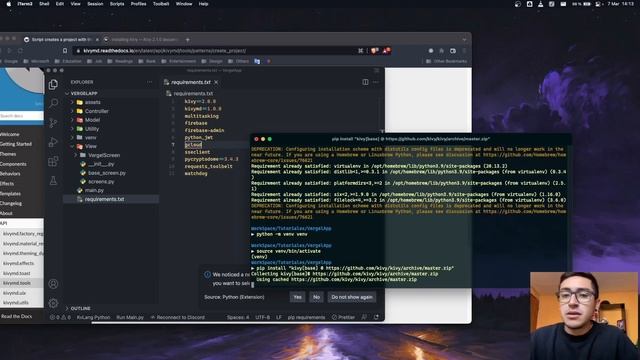Switch to the second browser tab about Kivy
Screen dimensions: 640x360
142,40
